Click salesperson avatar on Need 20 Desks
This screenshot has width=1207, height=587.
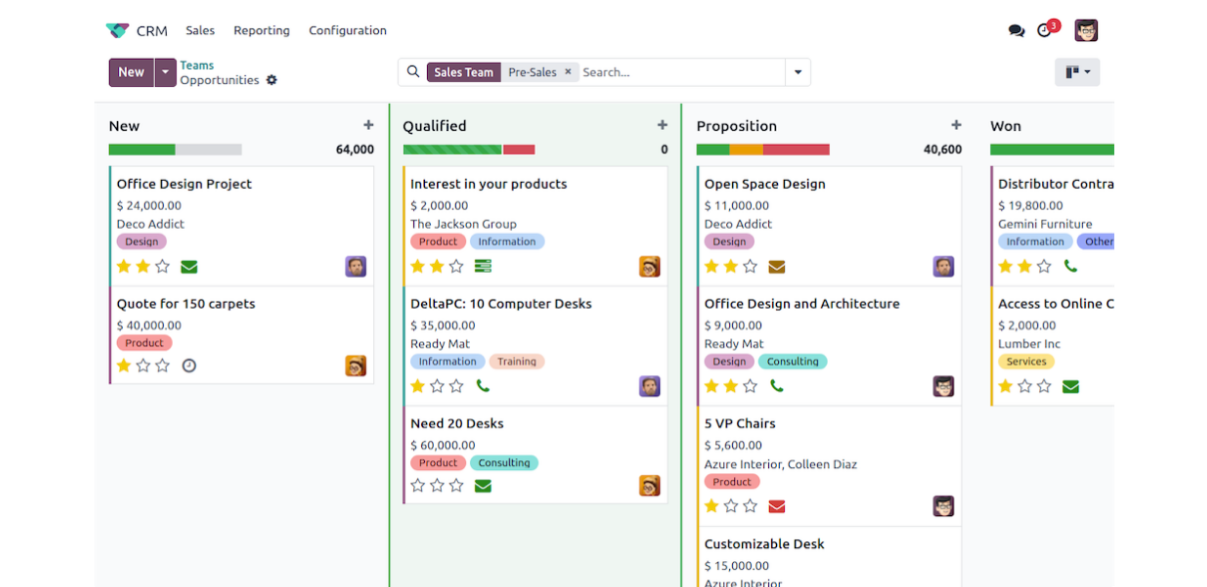click(x=650, y=486)
